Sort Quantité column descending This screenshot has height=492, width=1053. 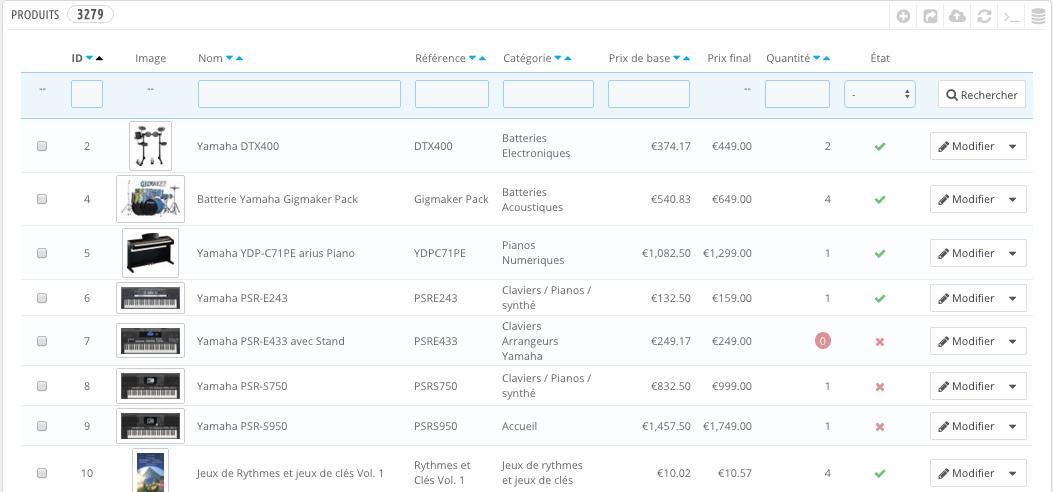(817, 58)
